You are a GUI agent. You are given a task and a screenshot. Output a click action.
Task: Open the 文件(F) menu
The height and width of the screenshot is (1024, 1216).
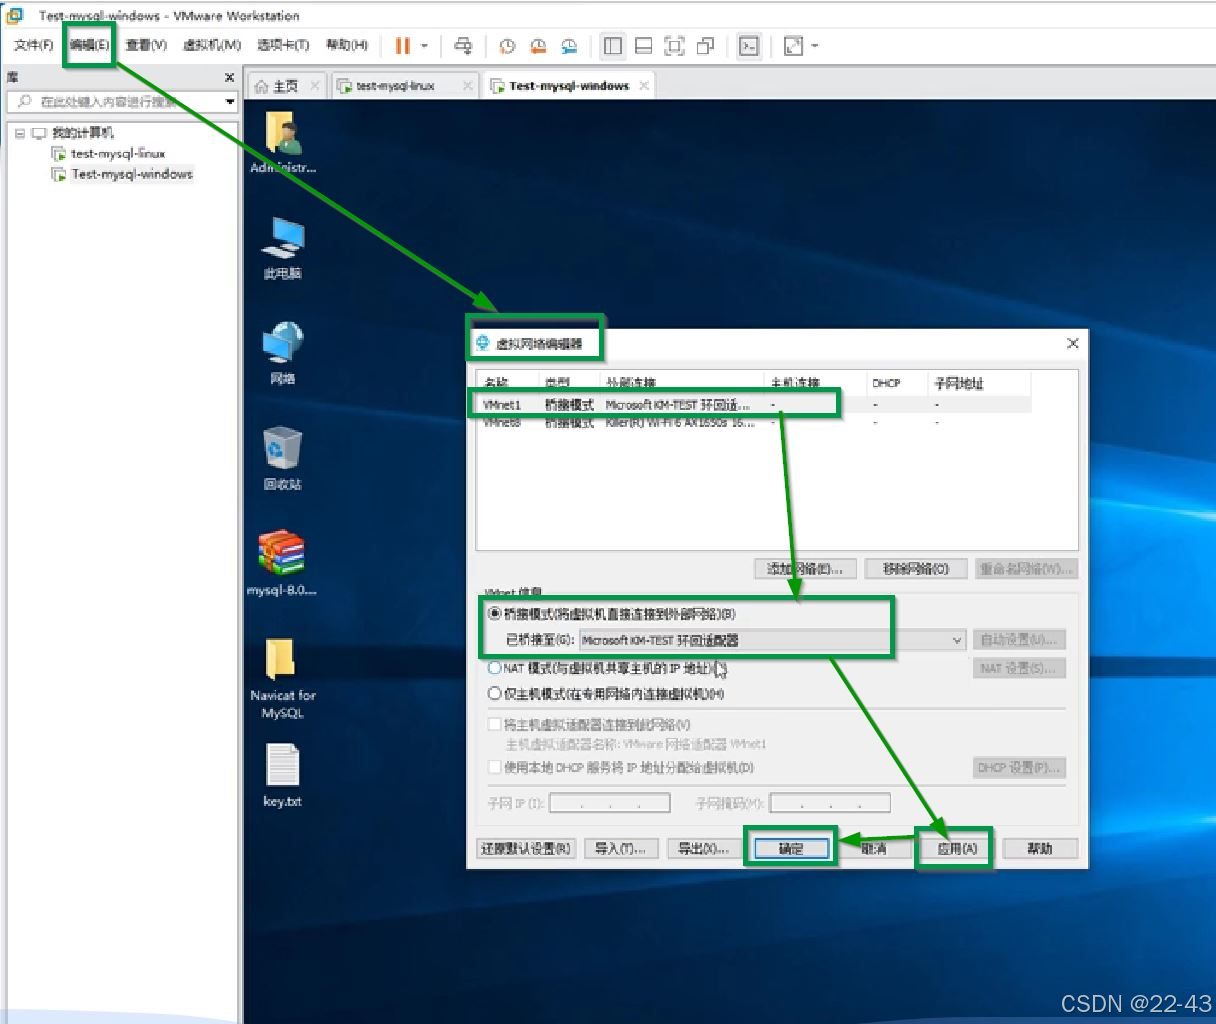click(34, 45)
